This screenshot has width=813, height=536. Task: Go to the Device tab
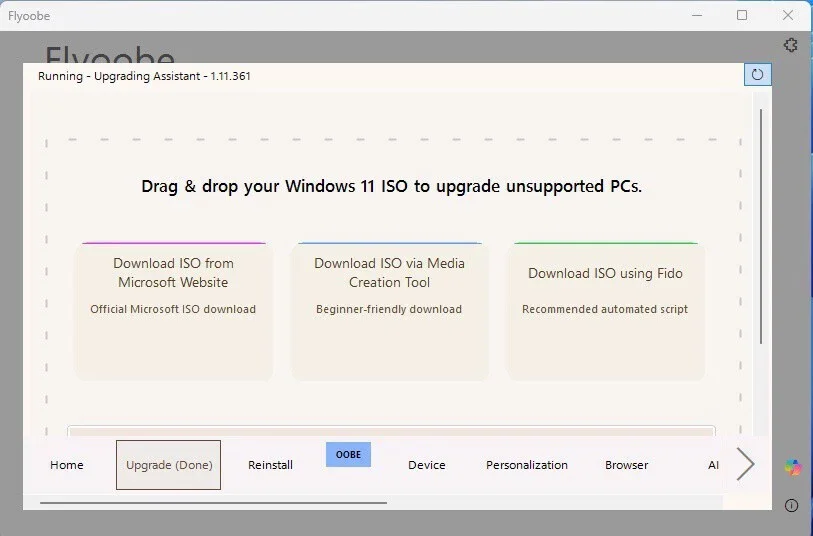click(x=427, y=465)
